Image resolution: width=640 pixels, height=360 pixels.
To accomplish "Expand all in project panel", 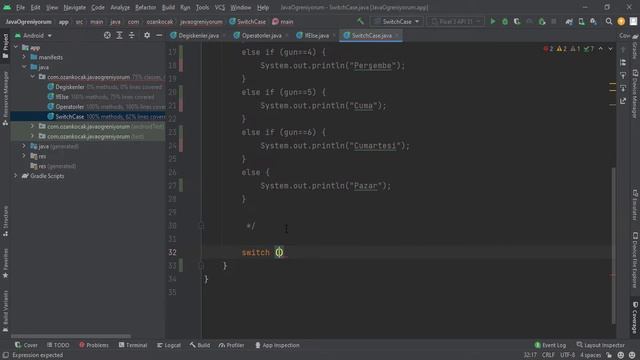I will [x=119, y=36].
